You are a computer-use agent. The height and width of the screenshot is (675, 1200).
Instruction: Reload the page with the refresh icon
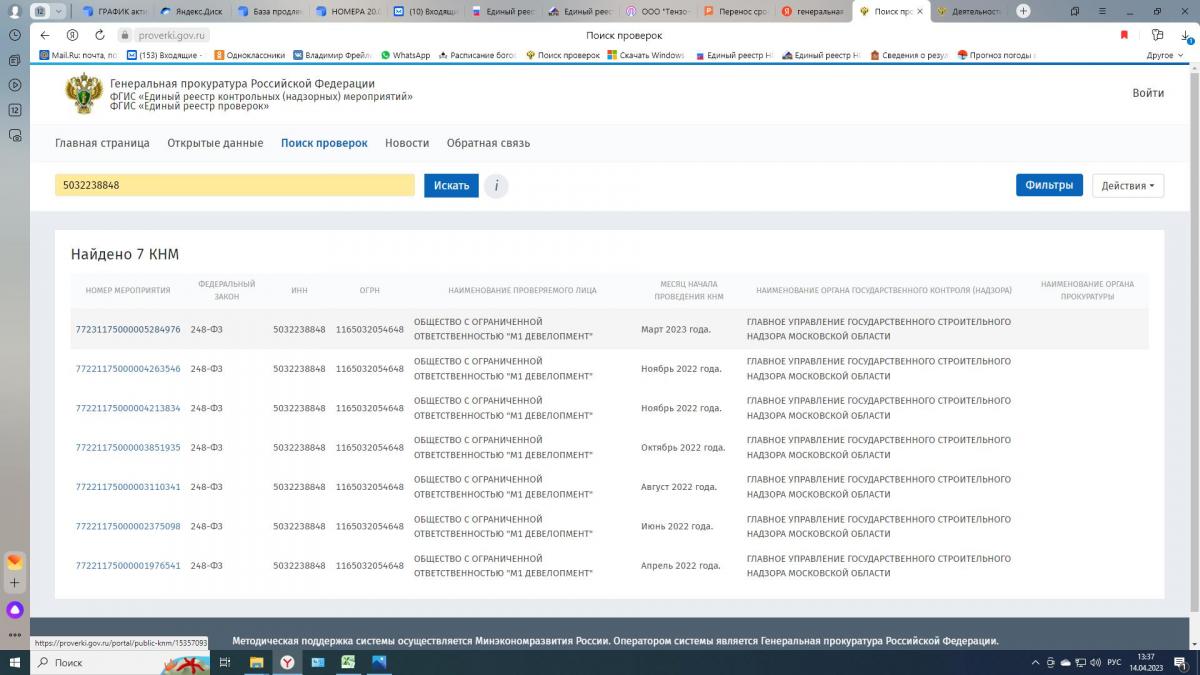(100, 35)
